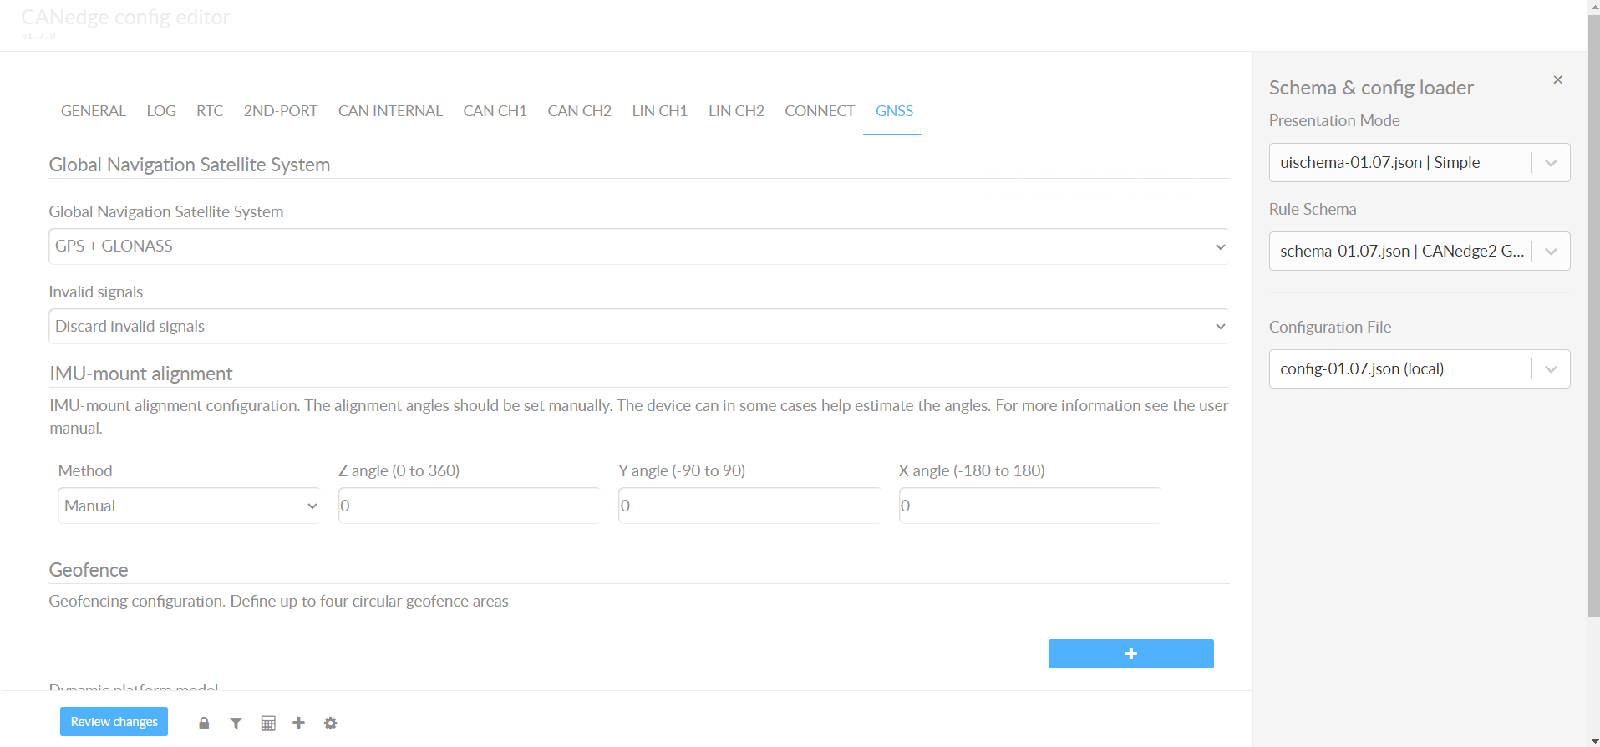Image resolution: width=1600 pixels, height=747 pixels.
Task: Close the Schema & config loader panel
Action: pyautogui.click(x=1558, y=80)
